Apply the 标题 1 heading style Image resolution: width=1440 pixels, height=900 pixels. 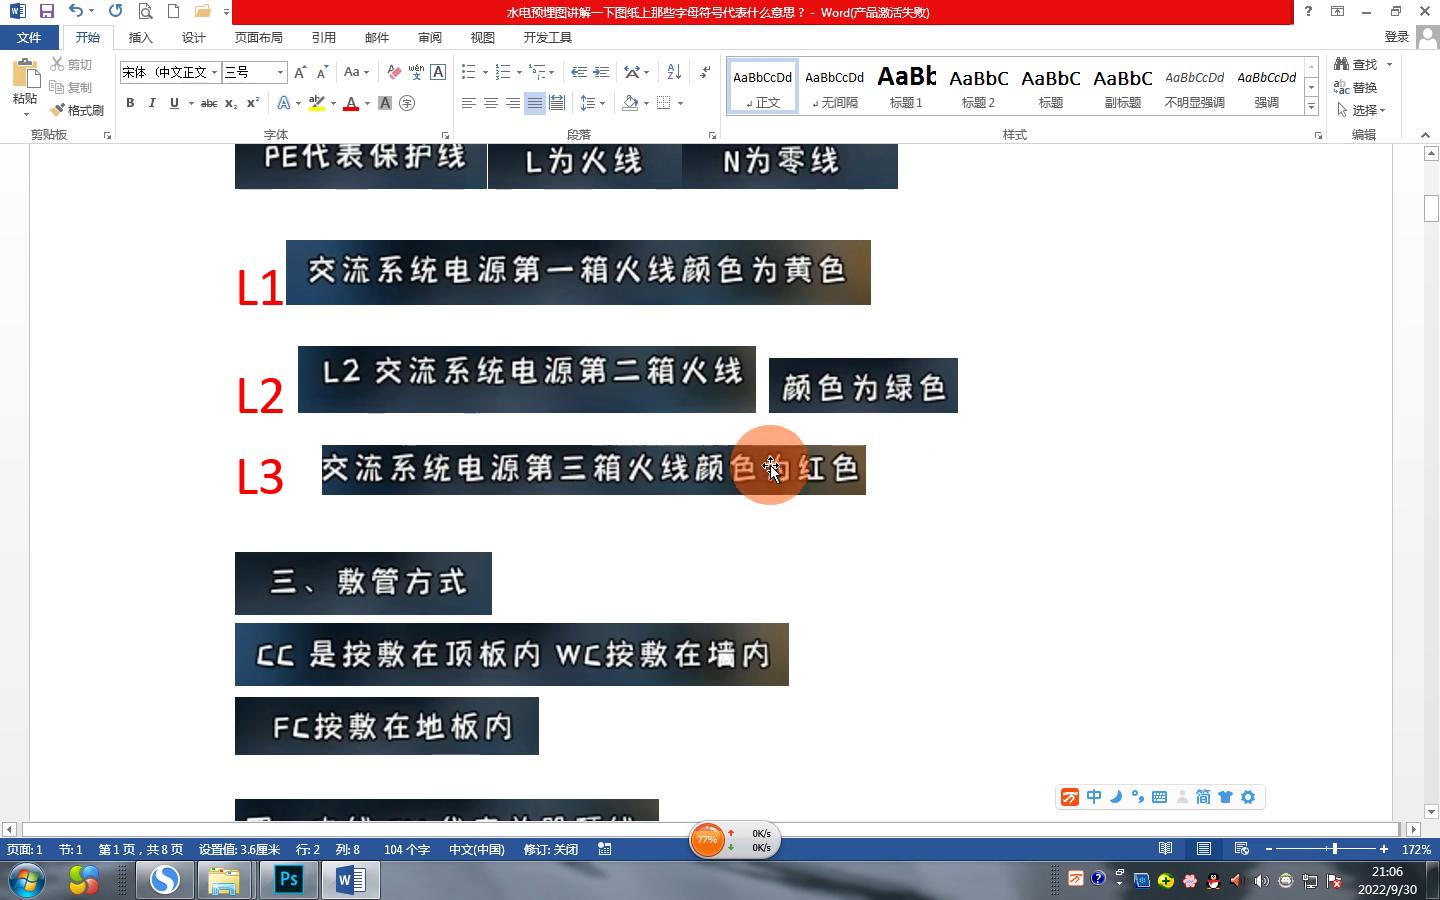(x=906, y=85)
